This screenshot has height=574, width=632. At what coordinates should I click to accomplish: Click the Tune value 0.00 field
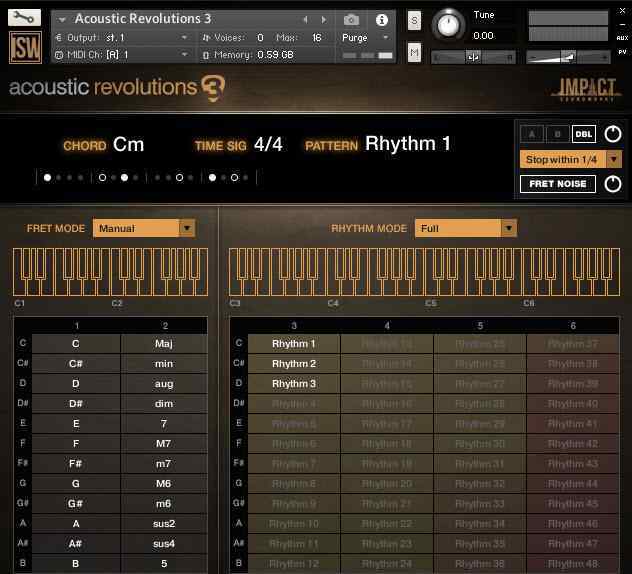(x=484, y=35)
